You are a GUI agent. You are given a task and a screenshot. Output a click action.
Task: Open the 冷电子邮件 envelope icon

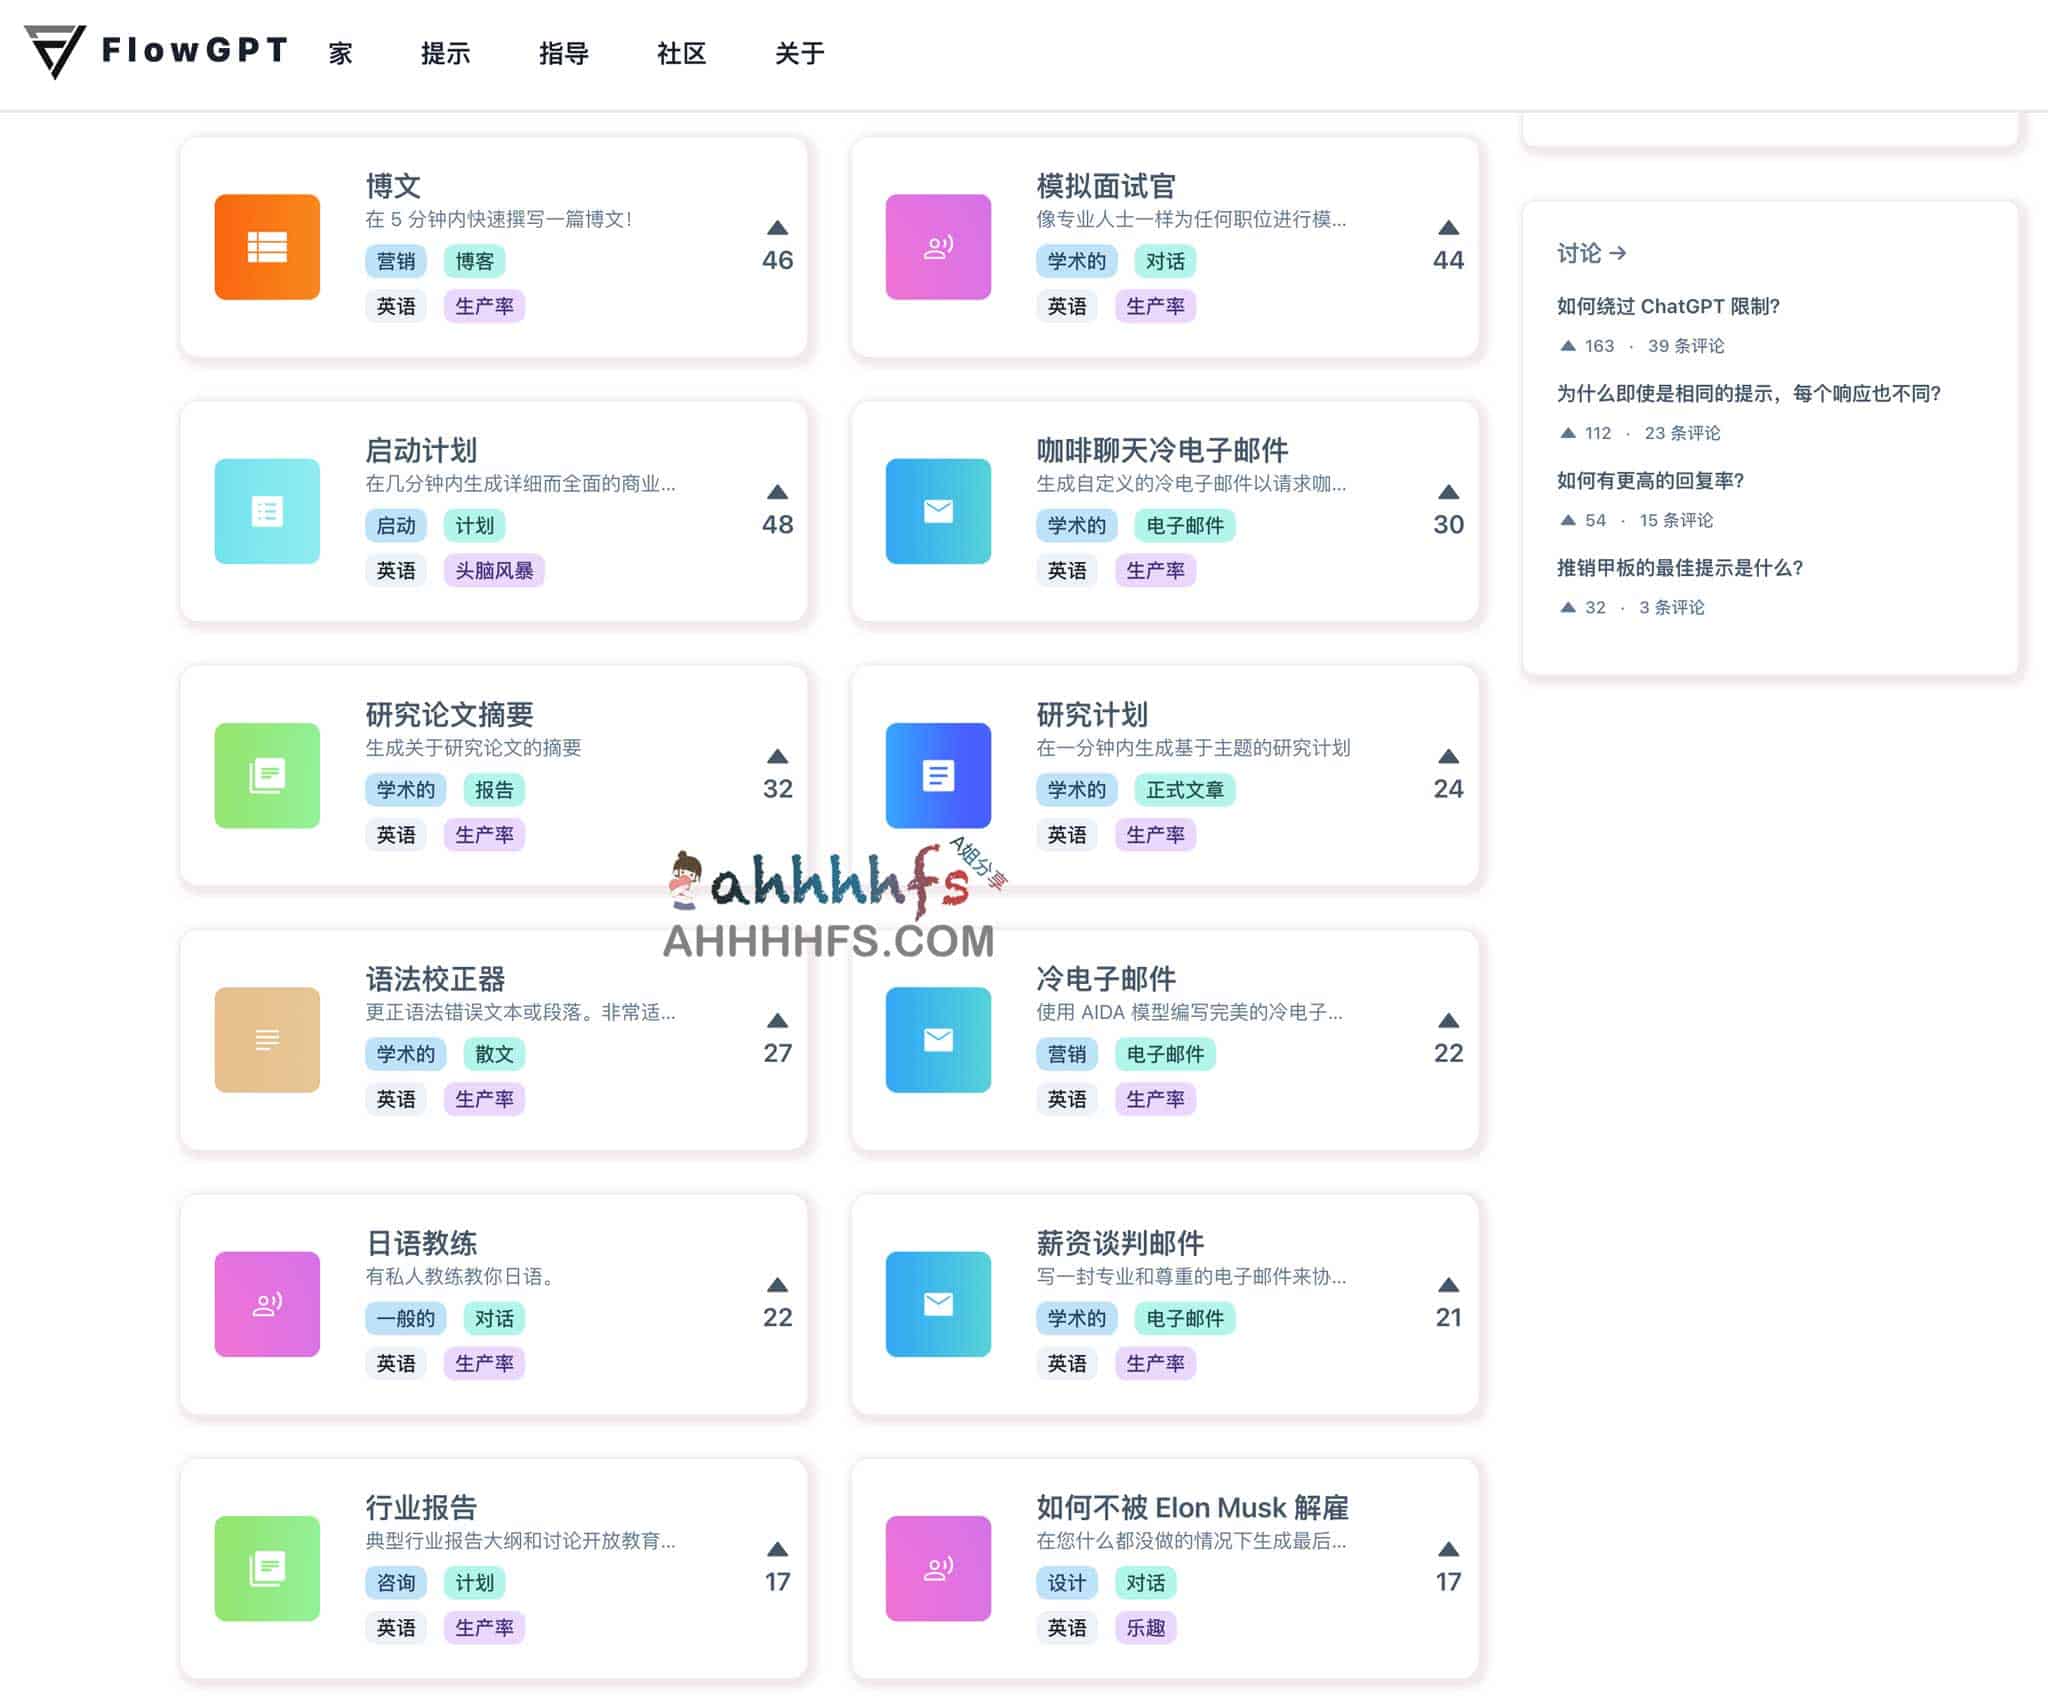(x=937, y=1040)
